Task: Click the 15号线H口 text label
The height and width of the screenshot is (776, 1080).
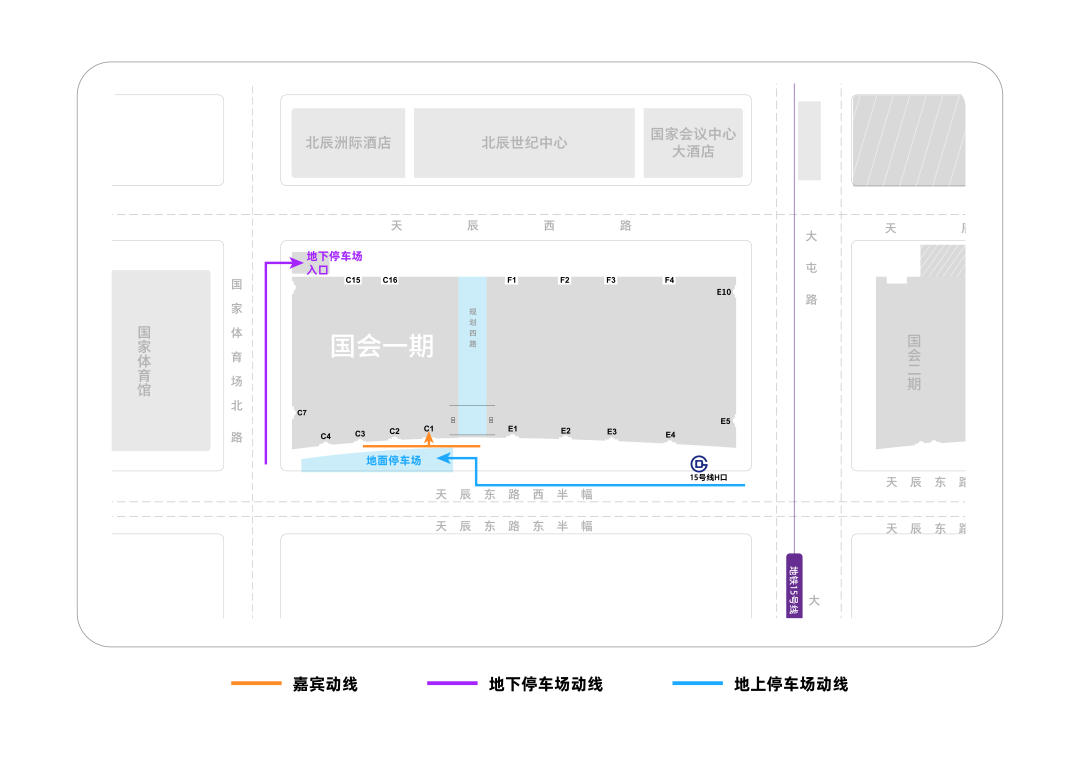Action: [x=709, y=477]
